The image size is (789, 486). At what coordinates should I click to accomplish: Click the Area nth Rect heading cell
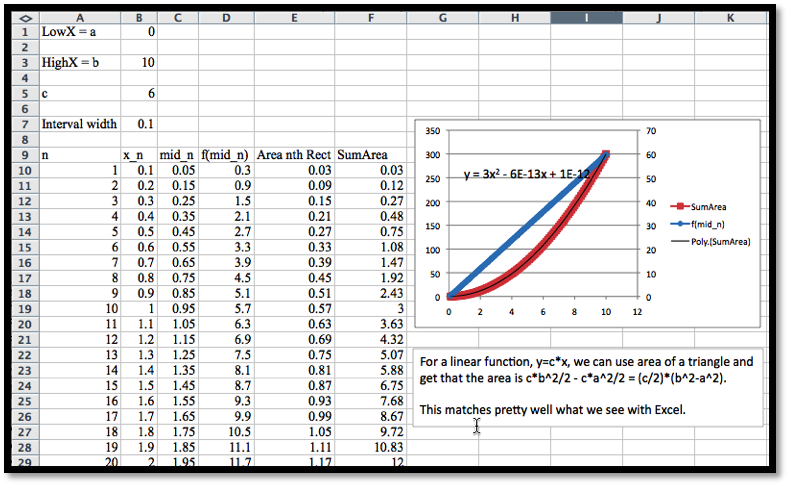(x=294, y=155)
